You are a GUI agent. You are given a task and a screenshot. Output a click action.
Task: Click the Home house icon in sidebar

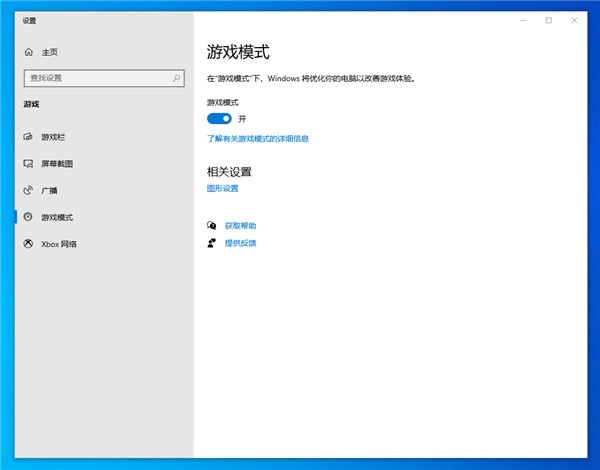click(29, 52)
